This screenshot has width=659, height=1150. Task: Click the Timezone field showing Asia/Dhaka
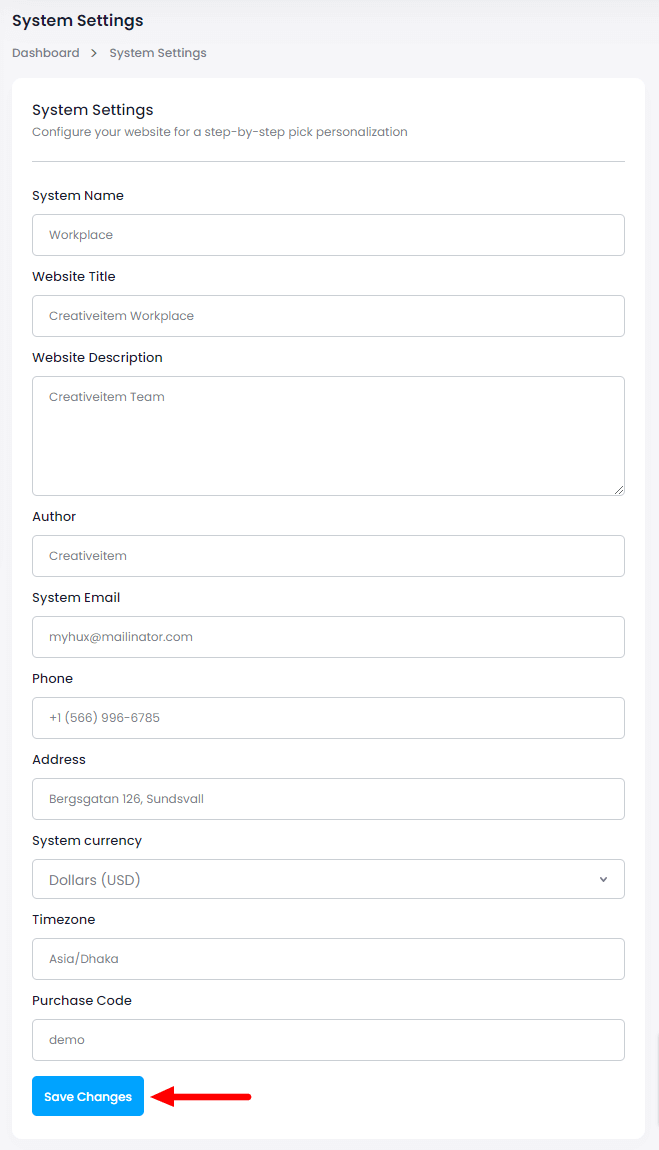328,959
